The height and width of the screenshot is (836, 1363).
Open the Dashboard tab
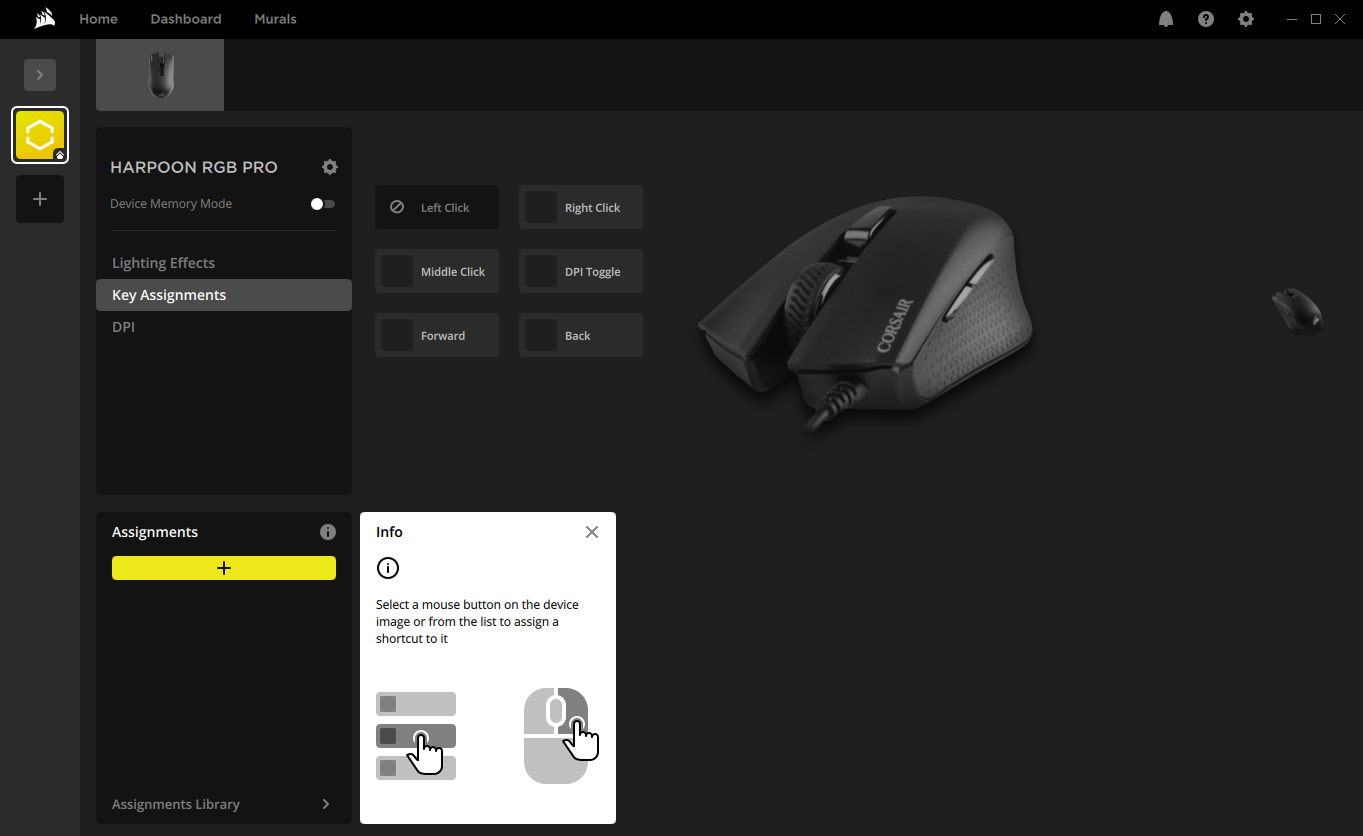(186, 19)
